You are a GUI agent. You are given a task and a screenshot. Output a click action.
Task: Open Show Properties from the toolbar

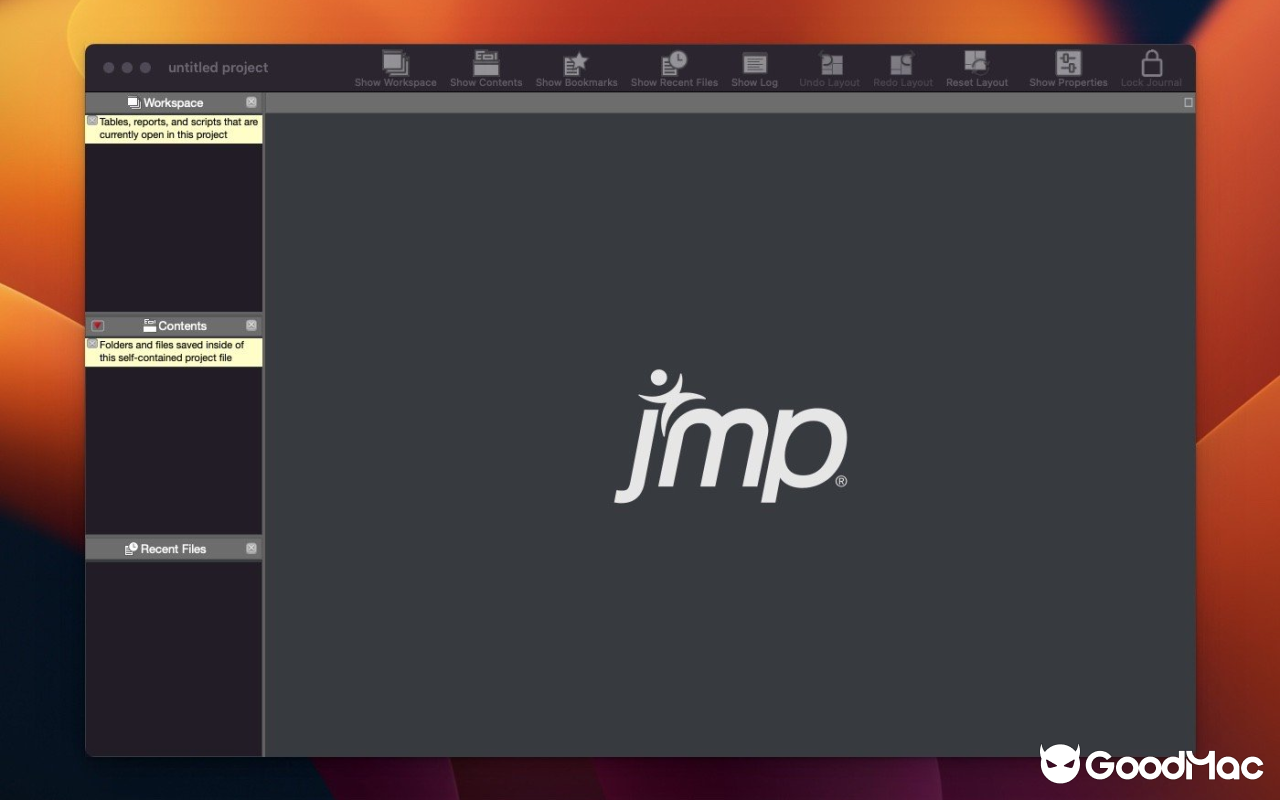point(1068,62)
